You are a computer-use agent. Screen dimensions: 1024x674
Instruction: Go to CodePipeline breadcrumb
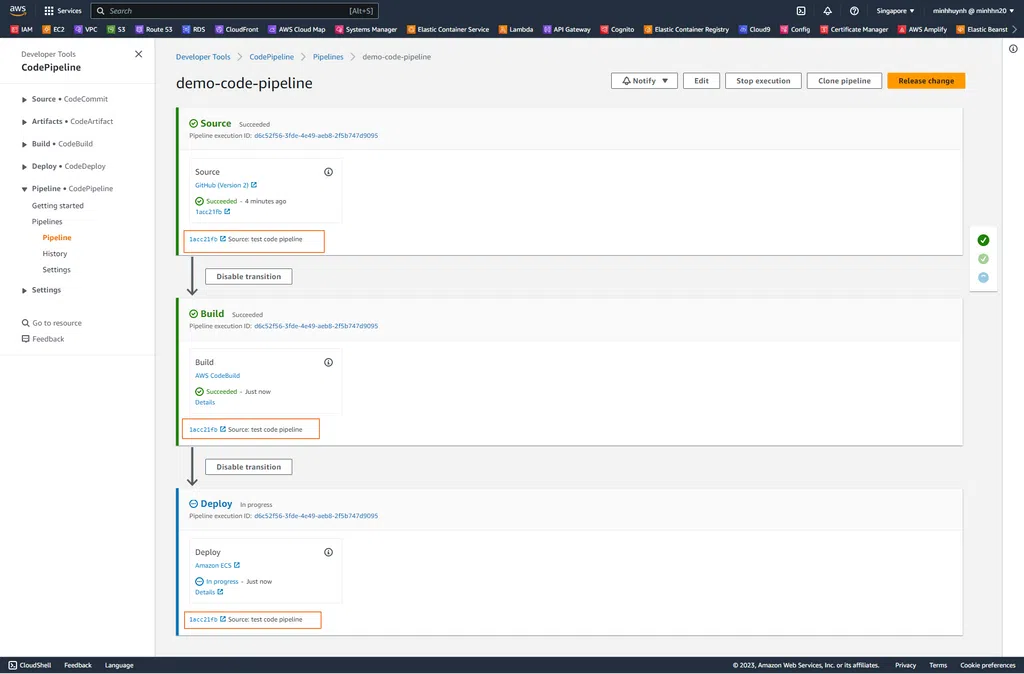[272, 57]
